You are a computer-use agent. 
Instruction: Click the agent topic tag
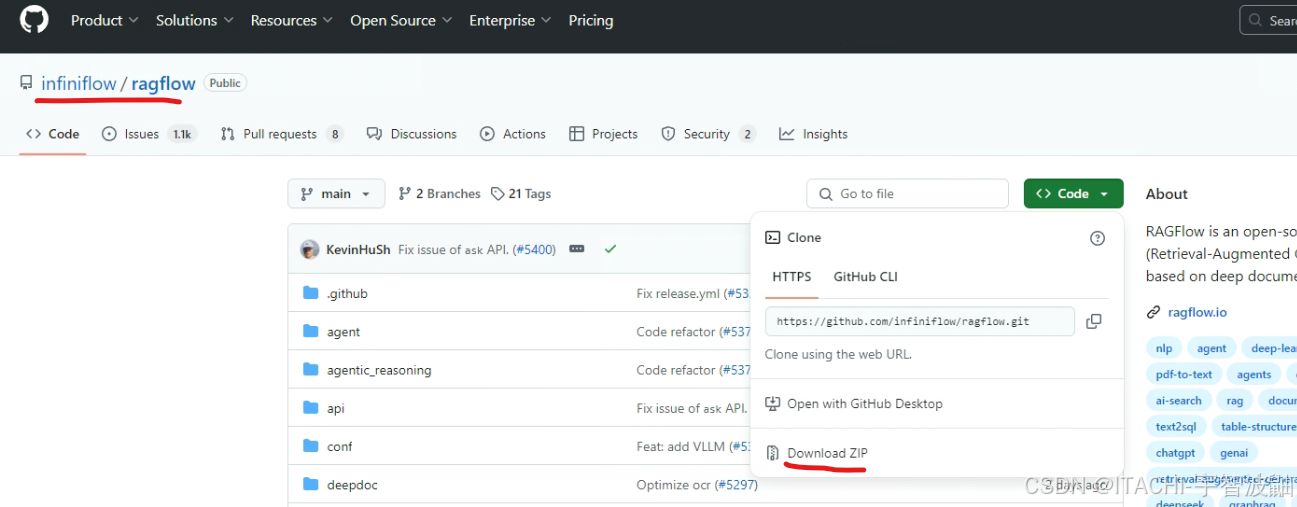pyautogui.click(x=1211, y=348)
